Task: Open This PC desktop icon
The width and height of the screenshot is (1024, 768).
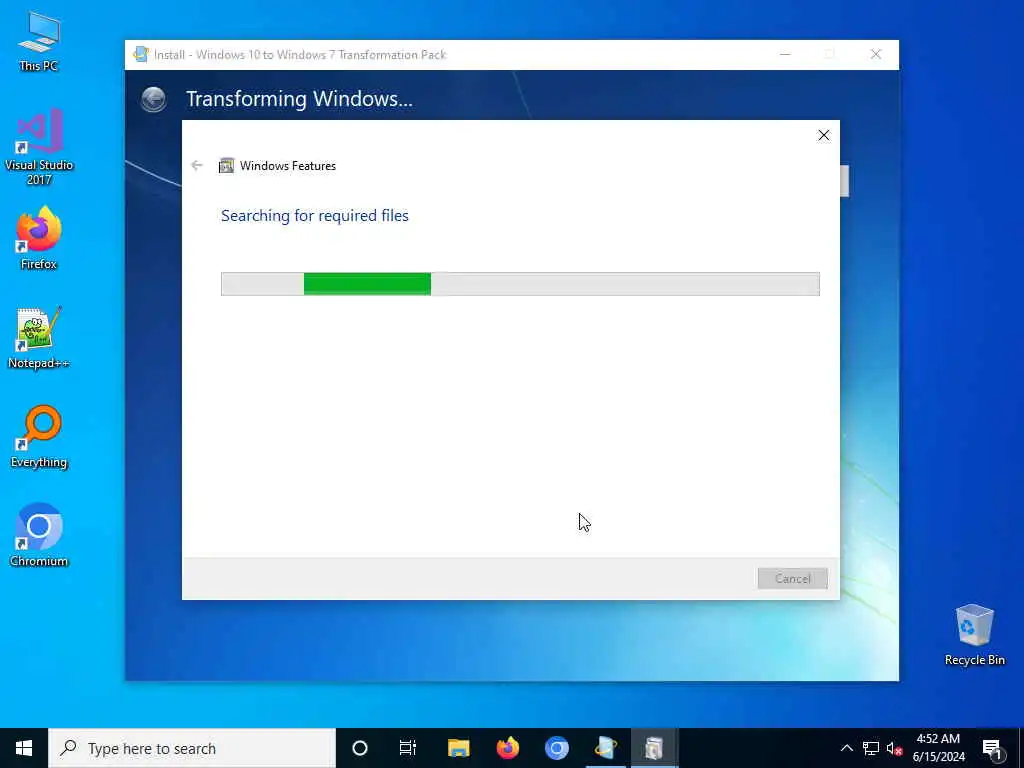Action: (x=39, y=41)
